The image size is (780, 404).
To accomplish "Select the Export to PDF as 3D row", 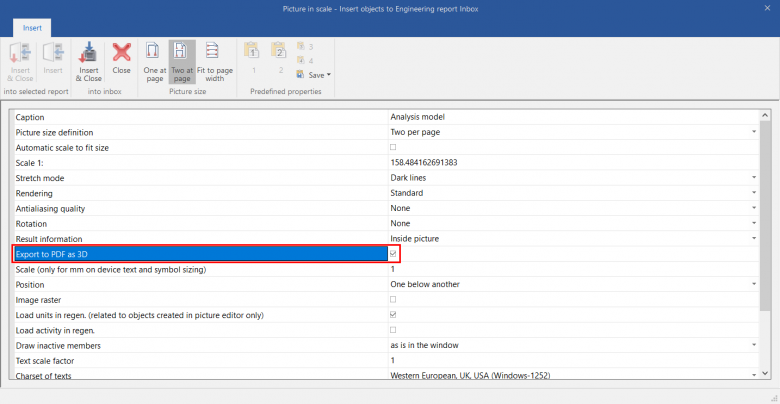I will pos(201,254).
